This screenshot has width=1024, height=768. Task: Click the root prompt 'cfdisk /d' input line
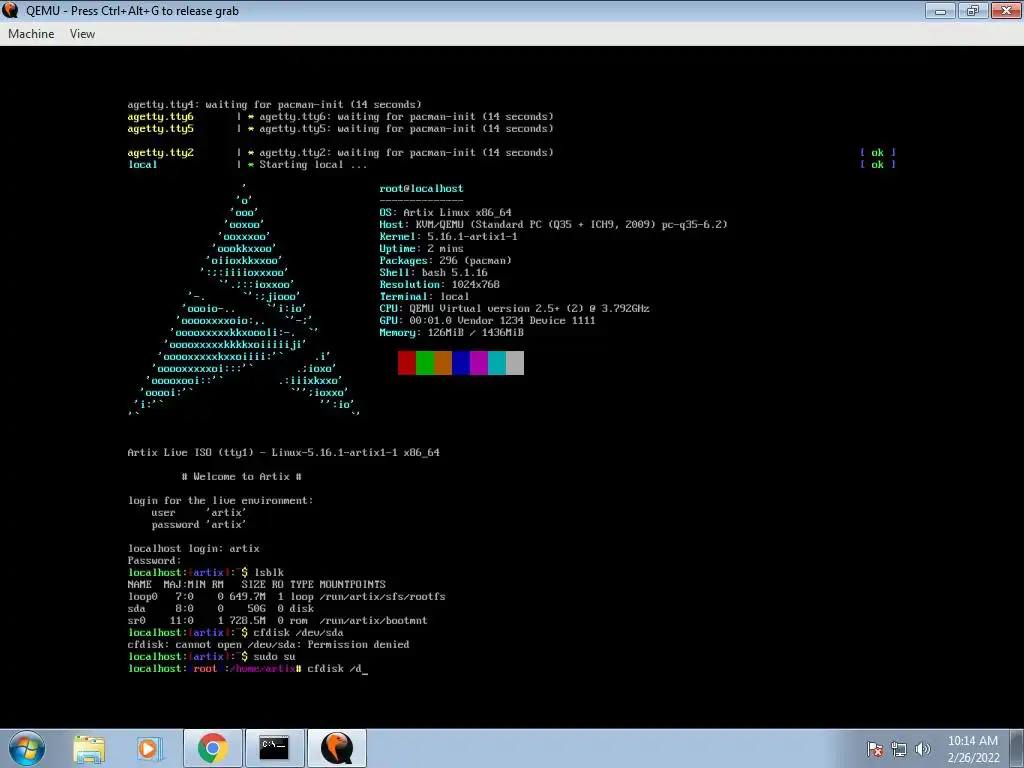(x=248, y=669)
